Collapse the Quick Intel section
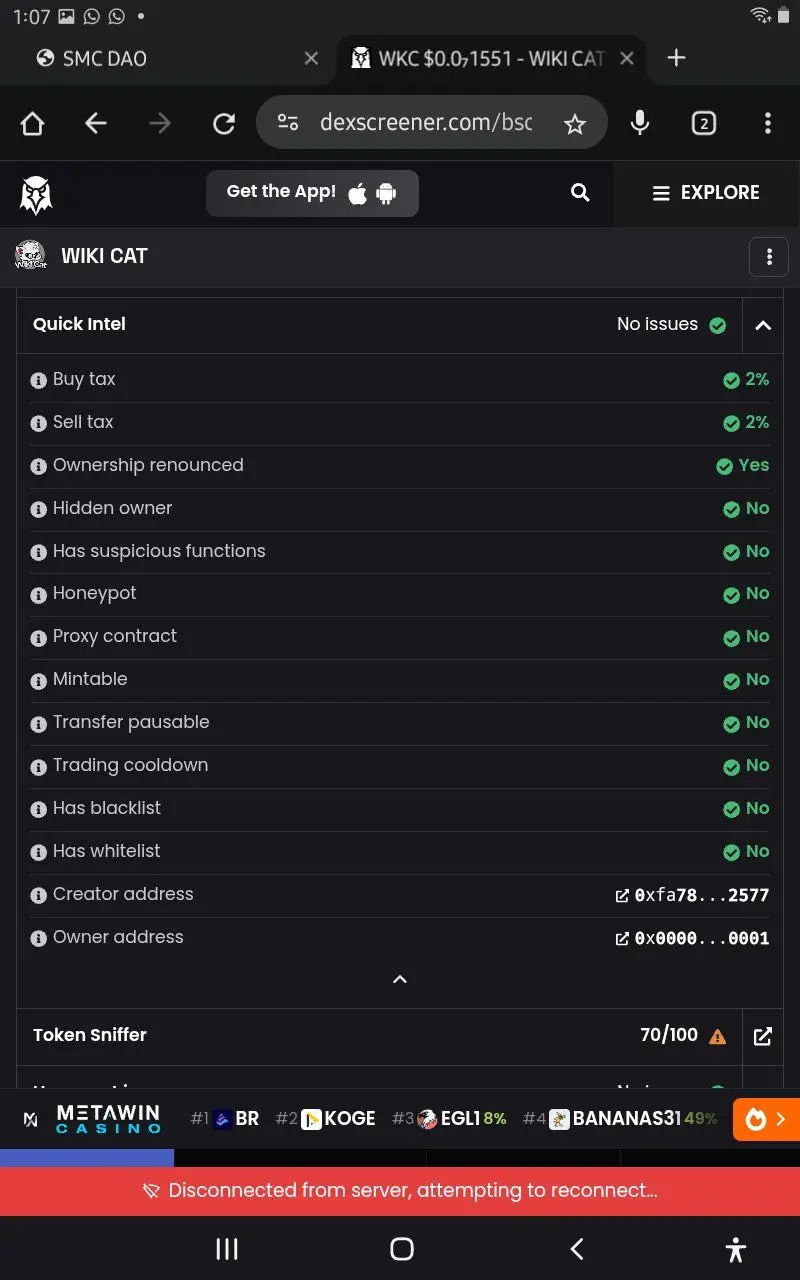This screenshot has width=800, height=1280. 763,325
